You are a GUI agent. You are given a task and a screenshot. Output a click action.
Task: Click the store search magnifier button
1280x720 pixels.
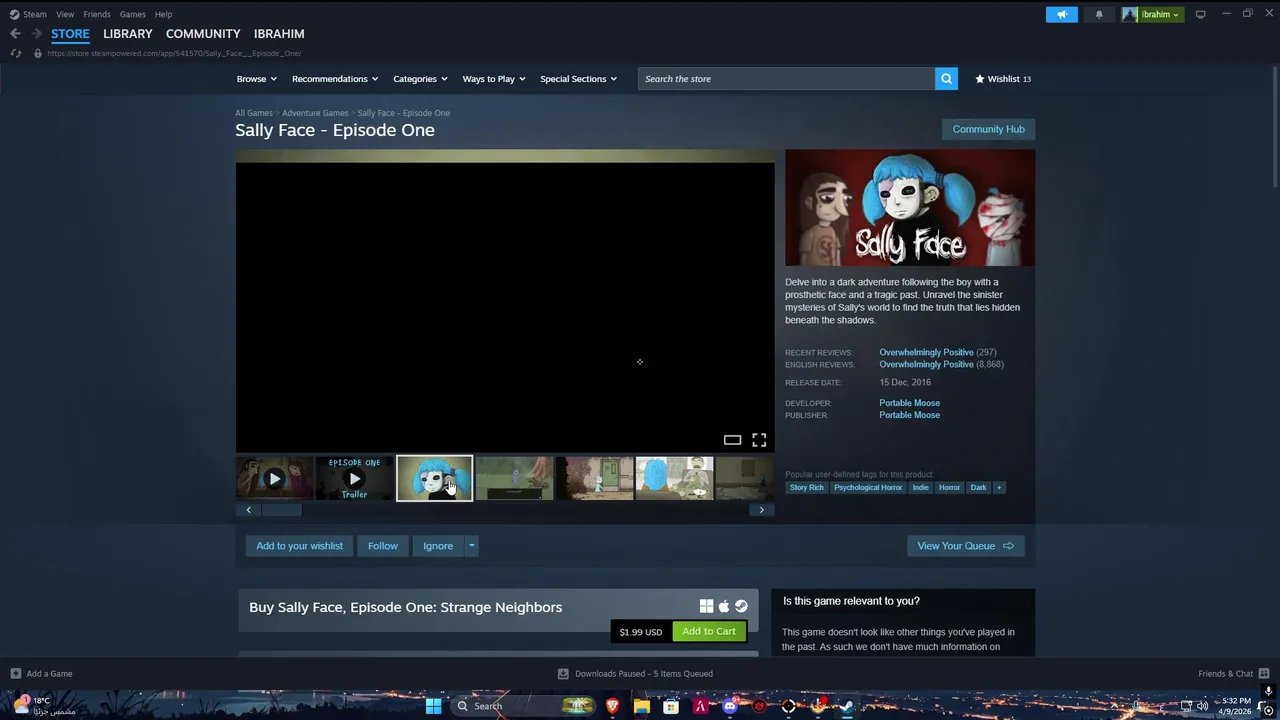point(946,79)
